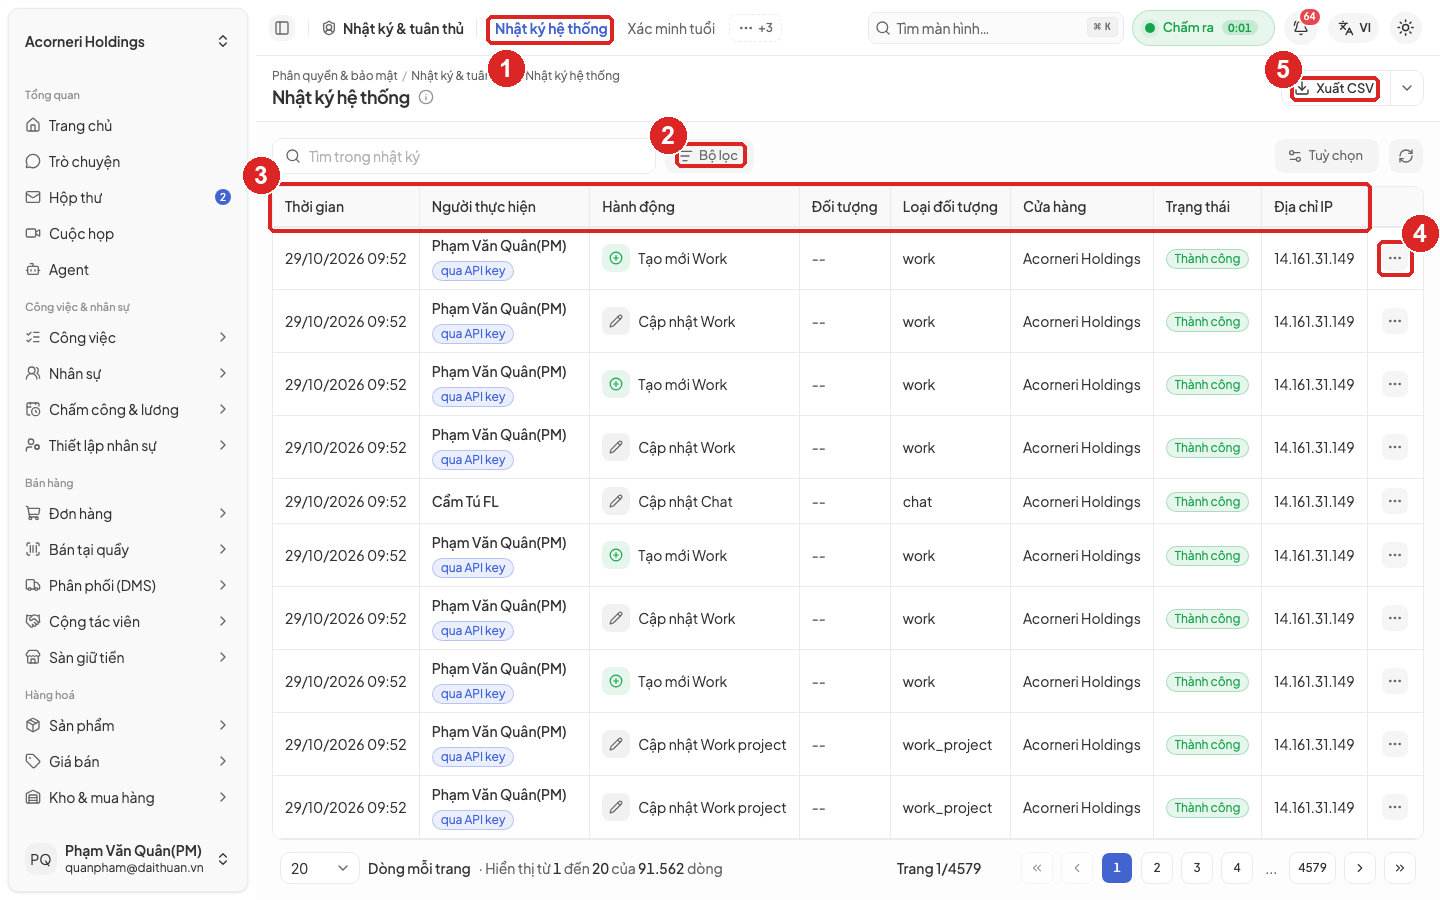Open the +3 more tabs menu
This screenshot has height=900, width=1440.
tap(756, 28)
